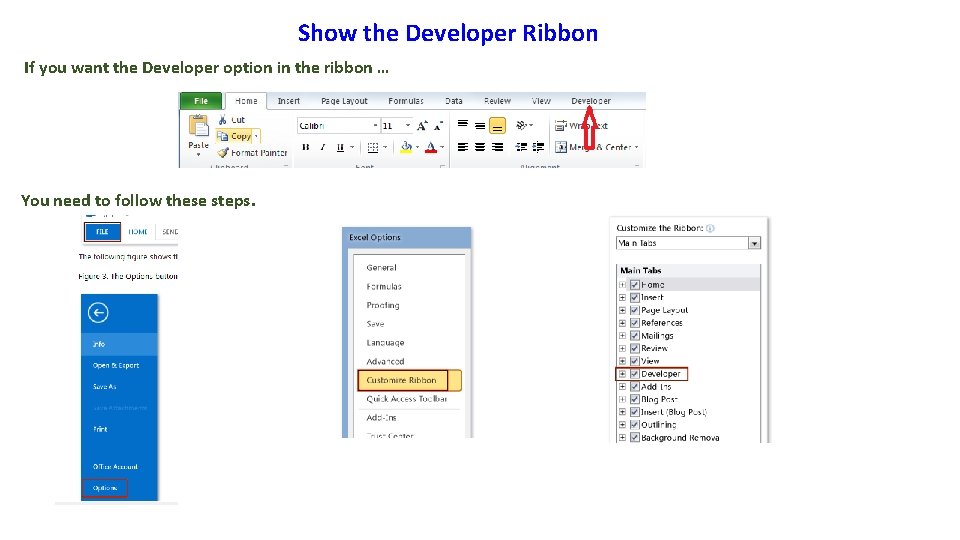Screen dimensions: 960x540
Task: Toggle the Review checkbox in Main Tabs
Action: click(635, 348)
